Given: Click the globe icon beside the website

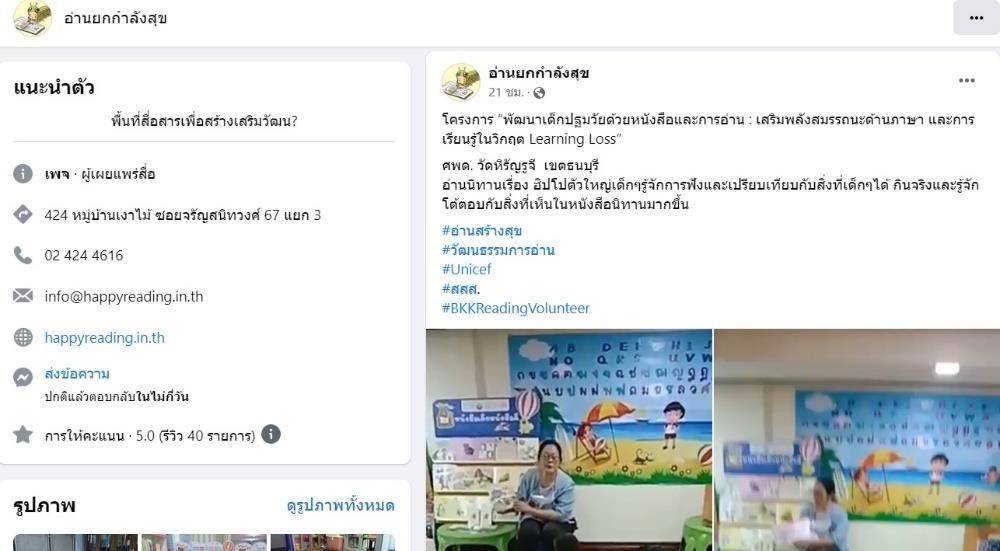Looking at the screenshot, I should click(x=23, y=337).
